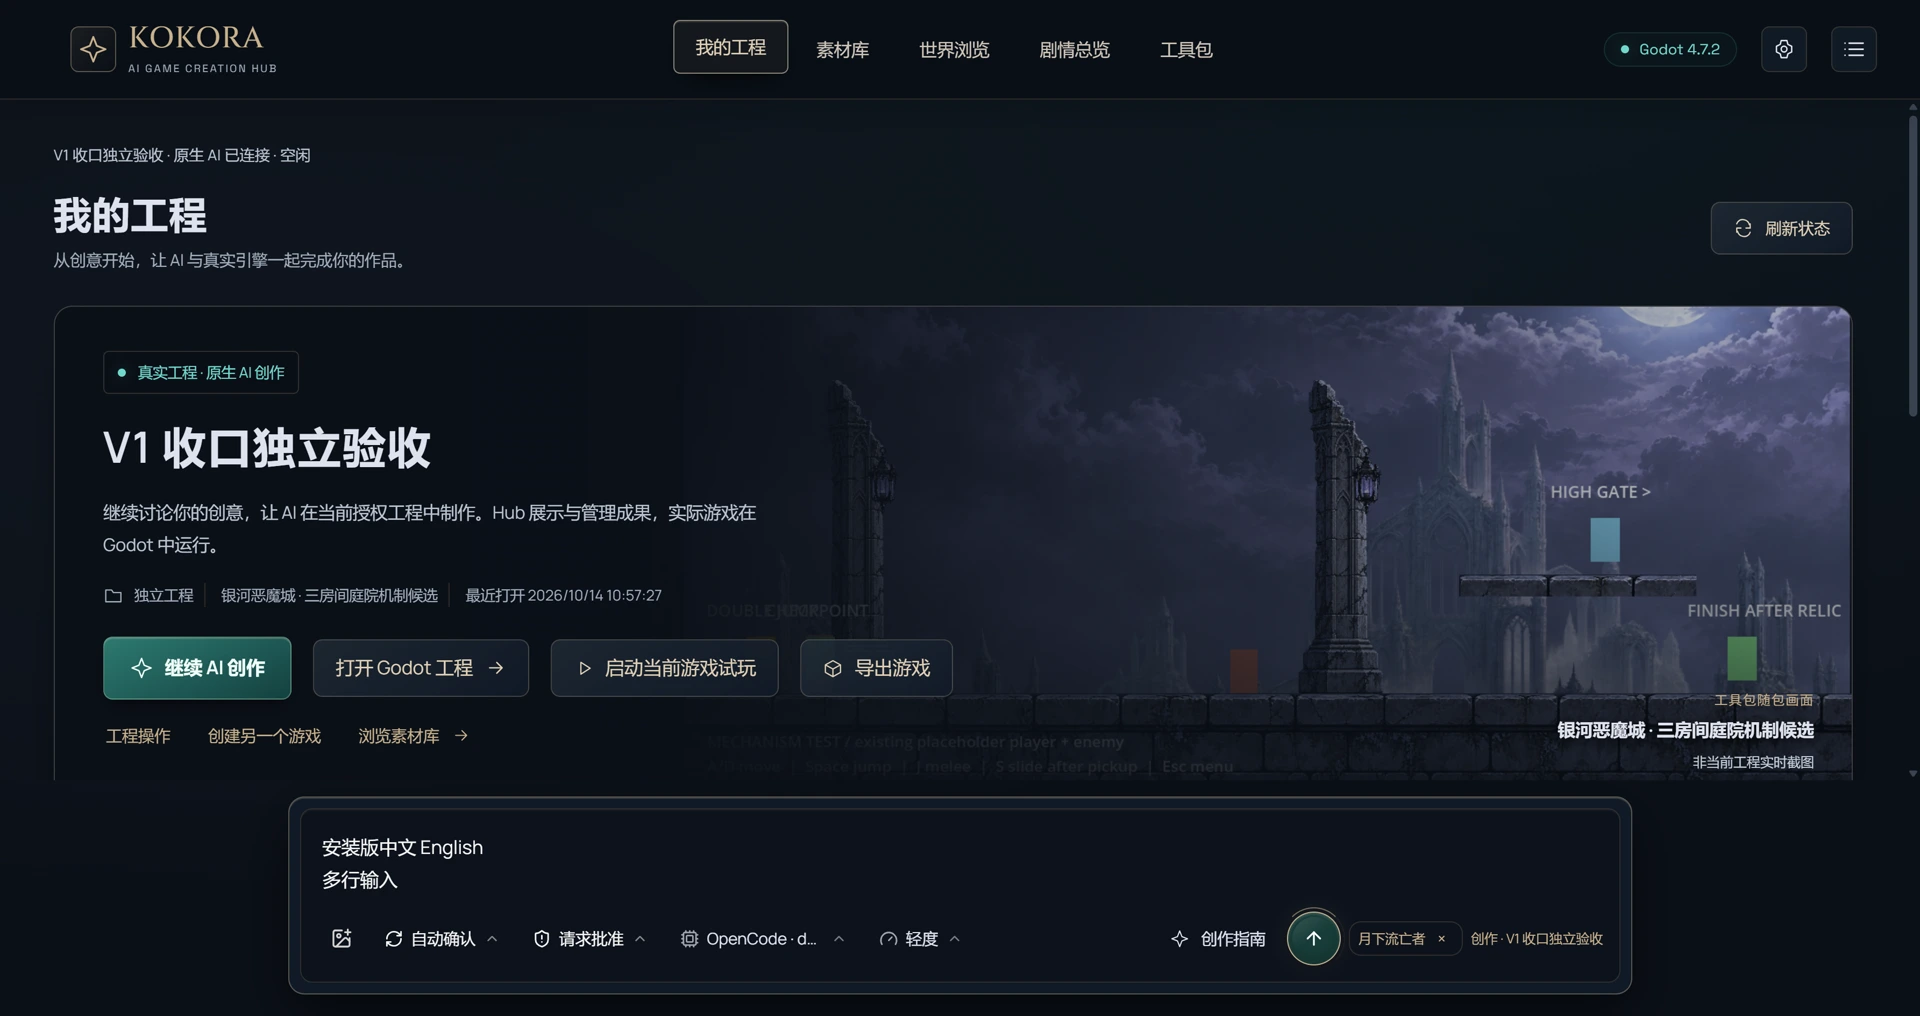Send message with the up-arrow button
Viewport: 1920px width, 1016px height.
1313,938
